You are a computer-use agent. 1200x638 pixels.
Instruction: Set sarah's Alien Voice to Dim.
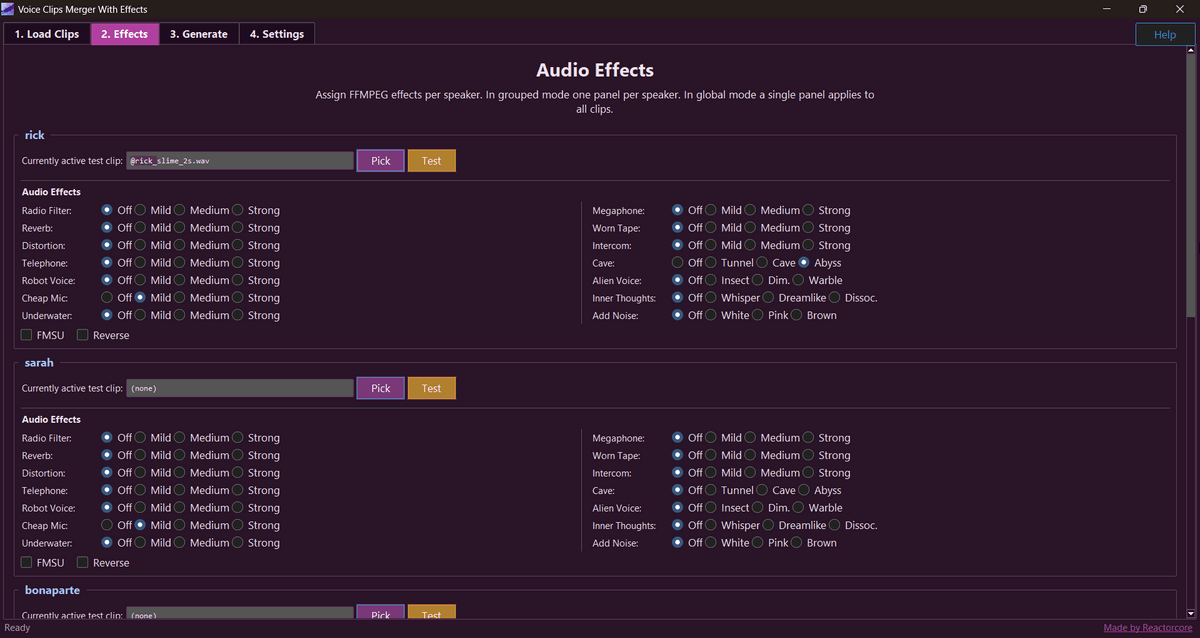(x=757, y=508)
